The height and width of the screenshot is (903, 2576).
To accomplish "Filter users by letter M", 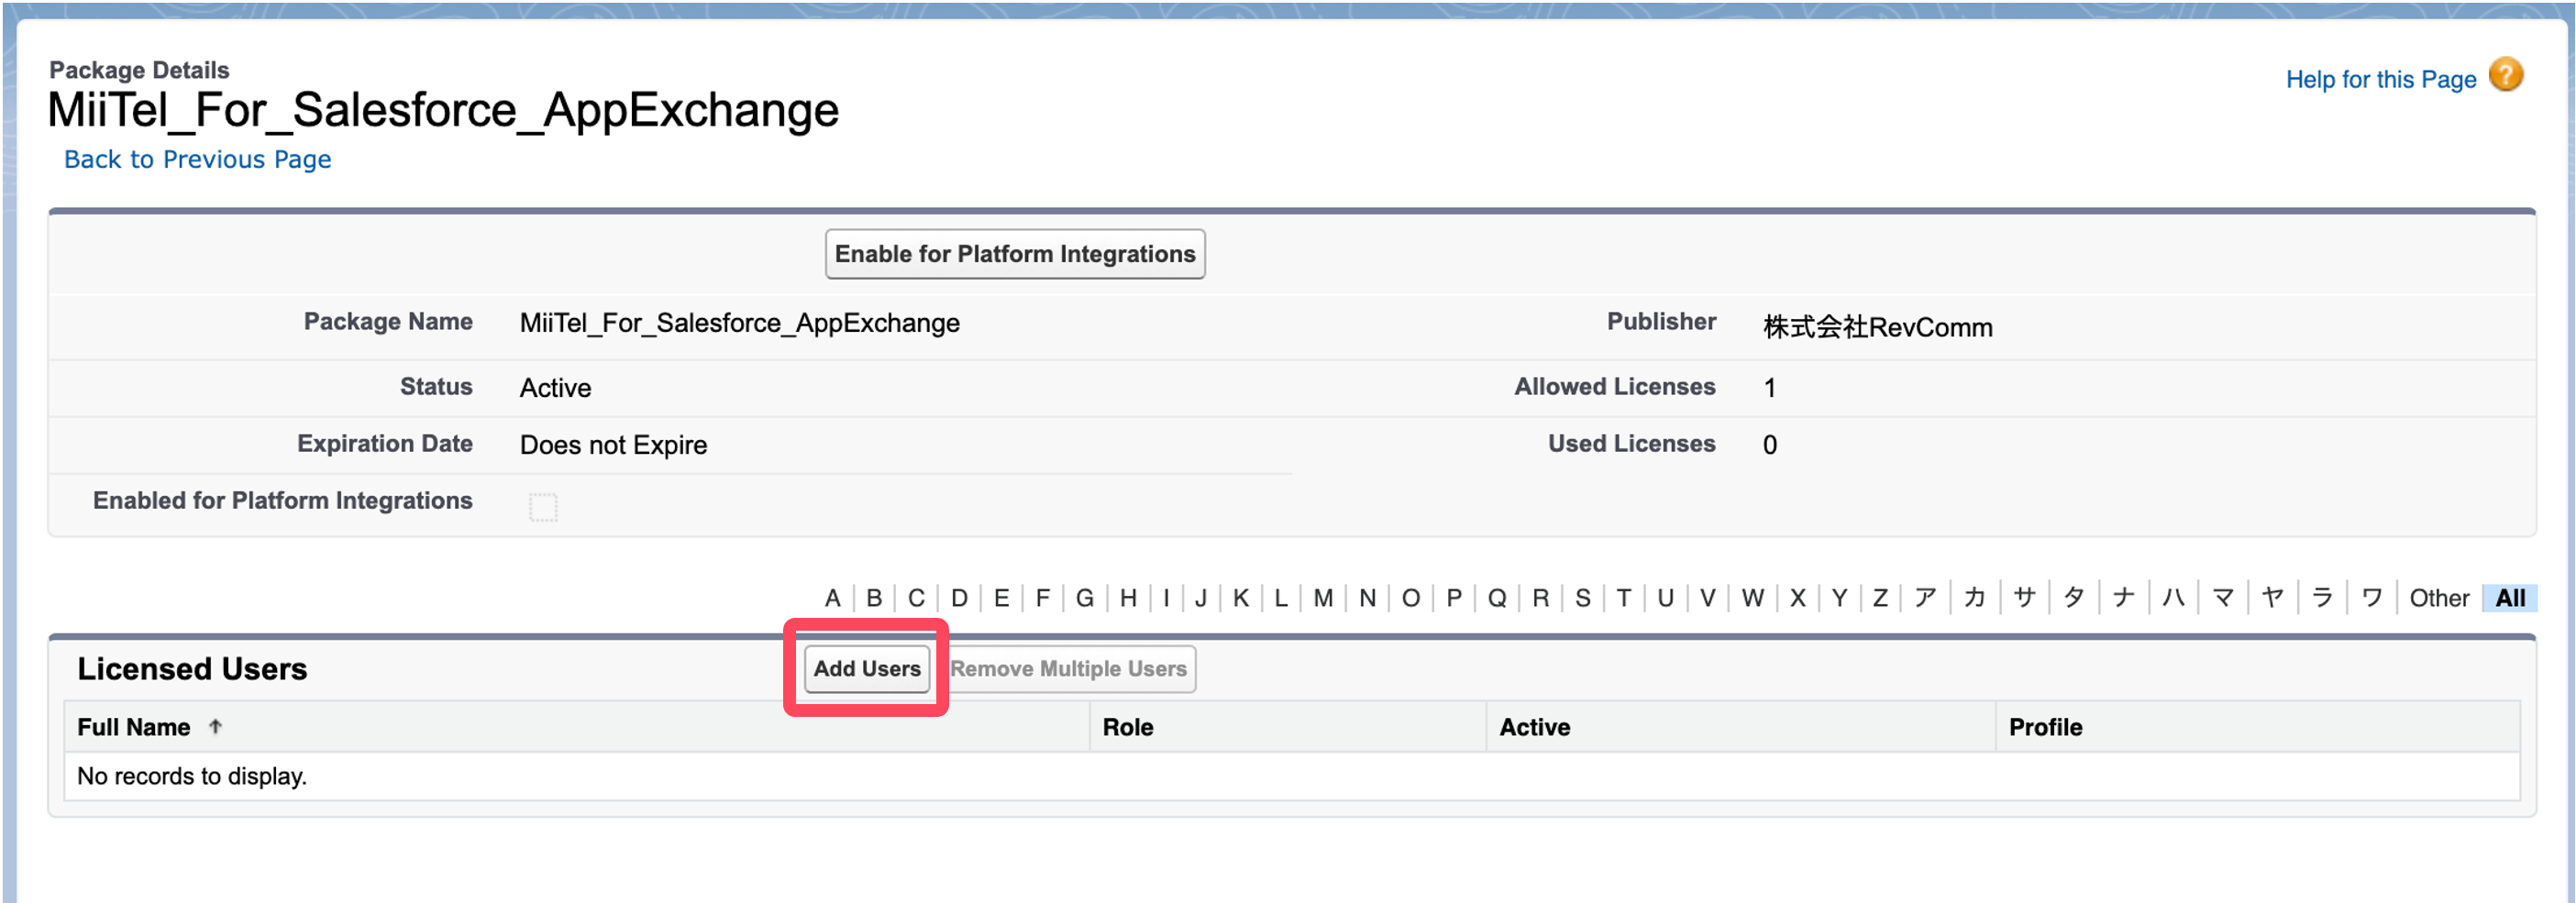I will coord(1322,598).
